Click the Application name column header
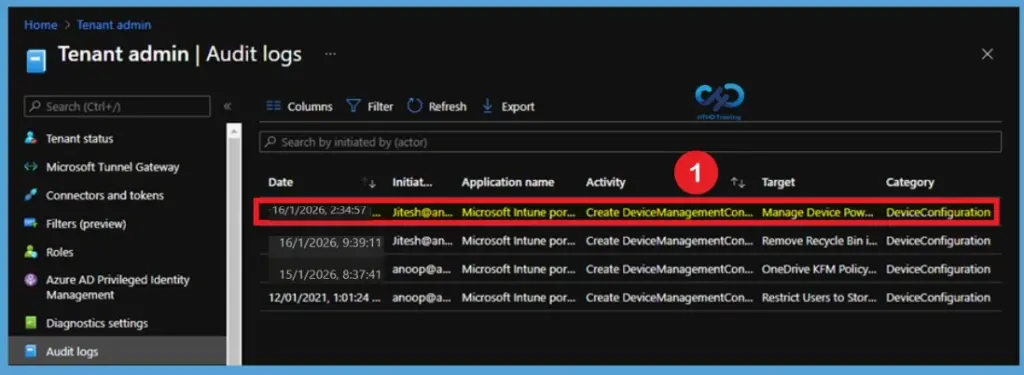The width and height of the screenshot is (1024, 375). 507,183
